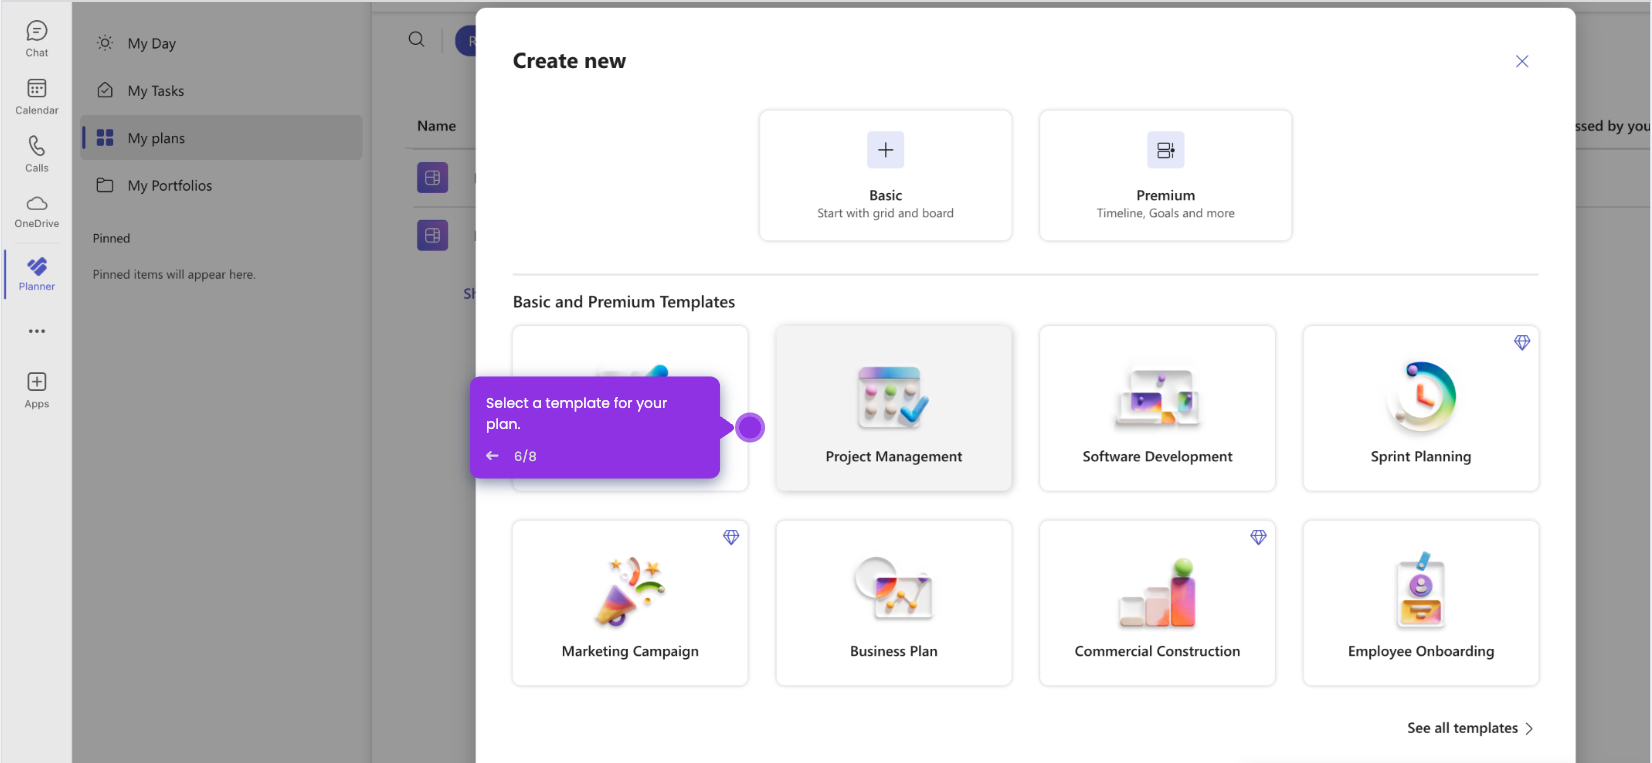
Task: Choose the Sprint Planning template
Action: click(1421, 408)
